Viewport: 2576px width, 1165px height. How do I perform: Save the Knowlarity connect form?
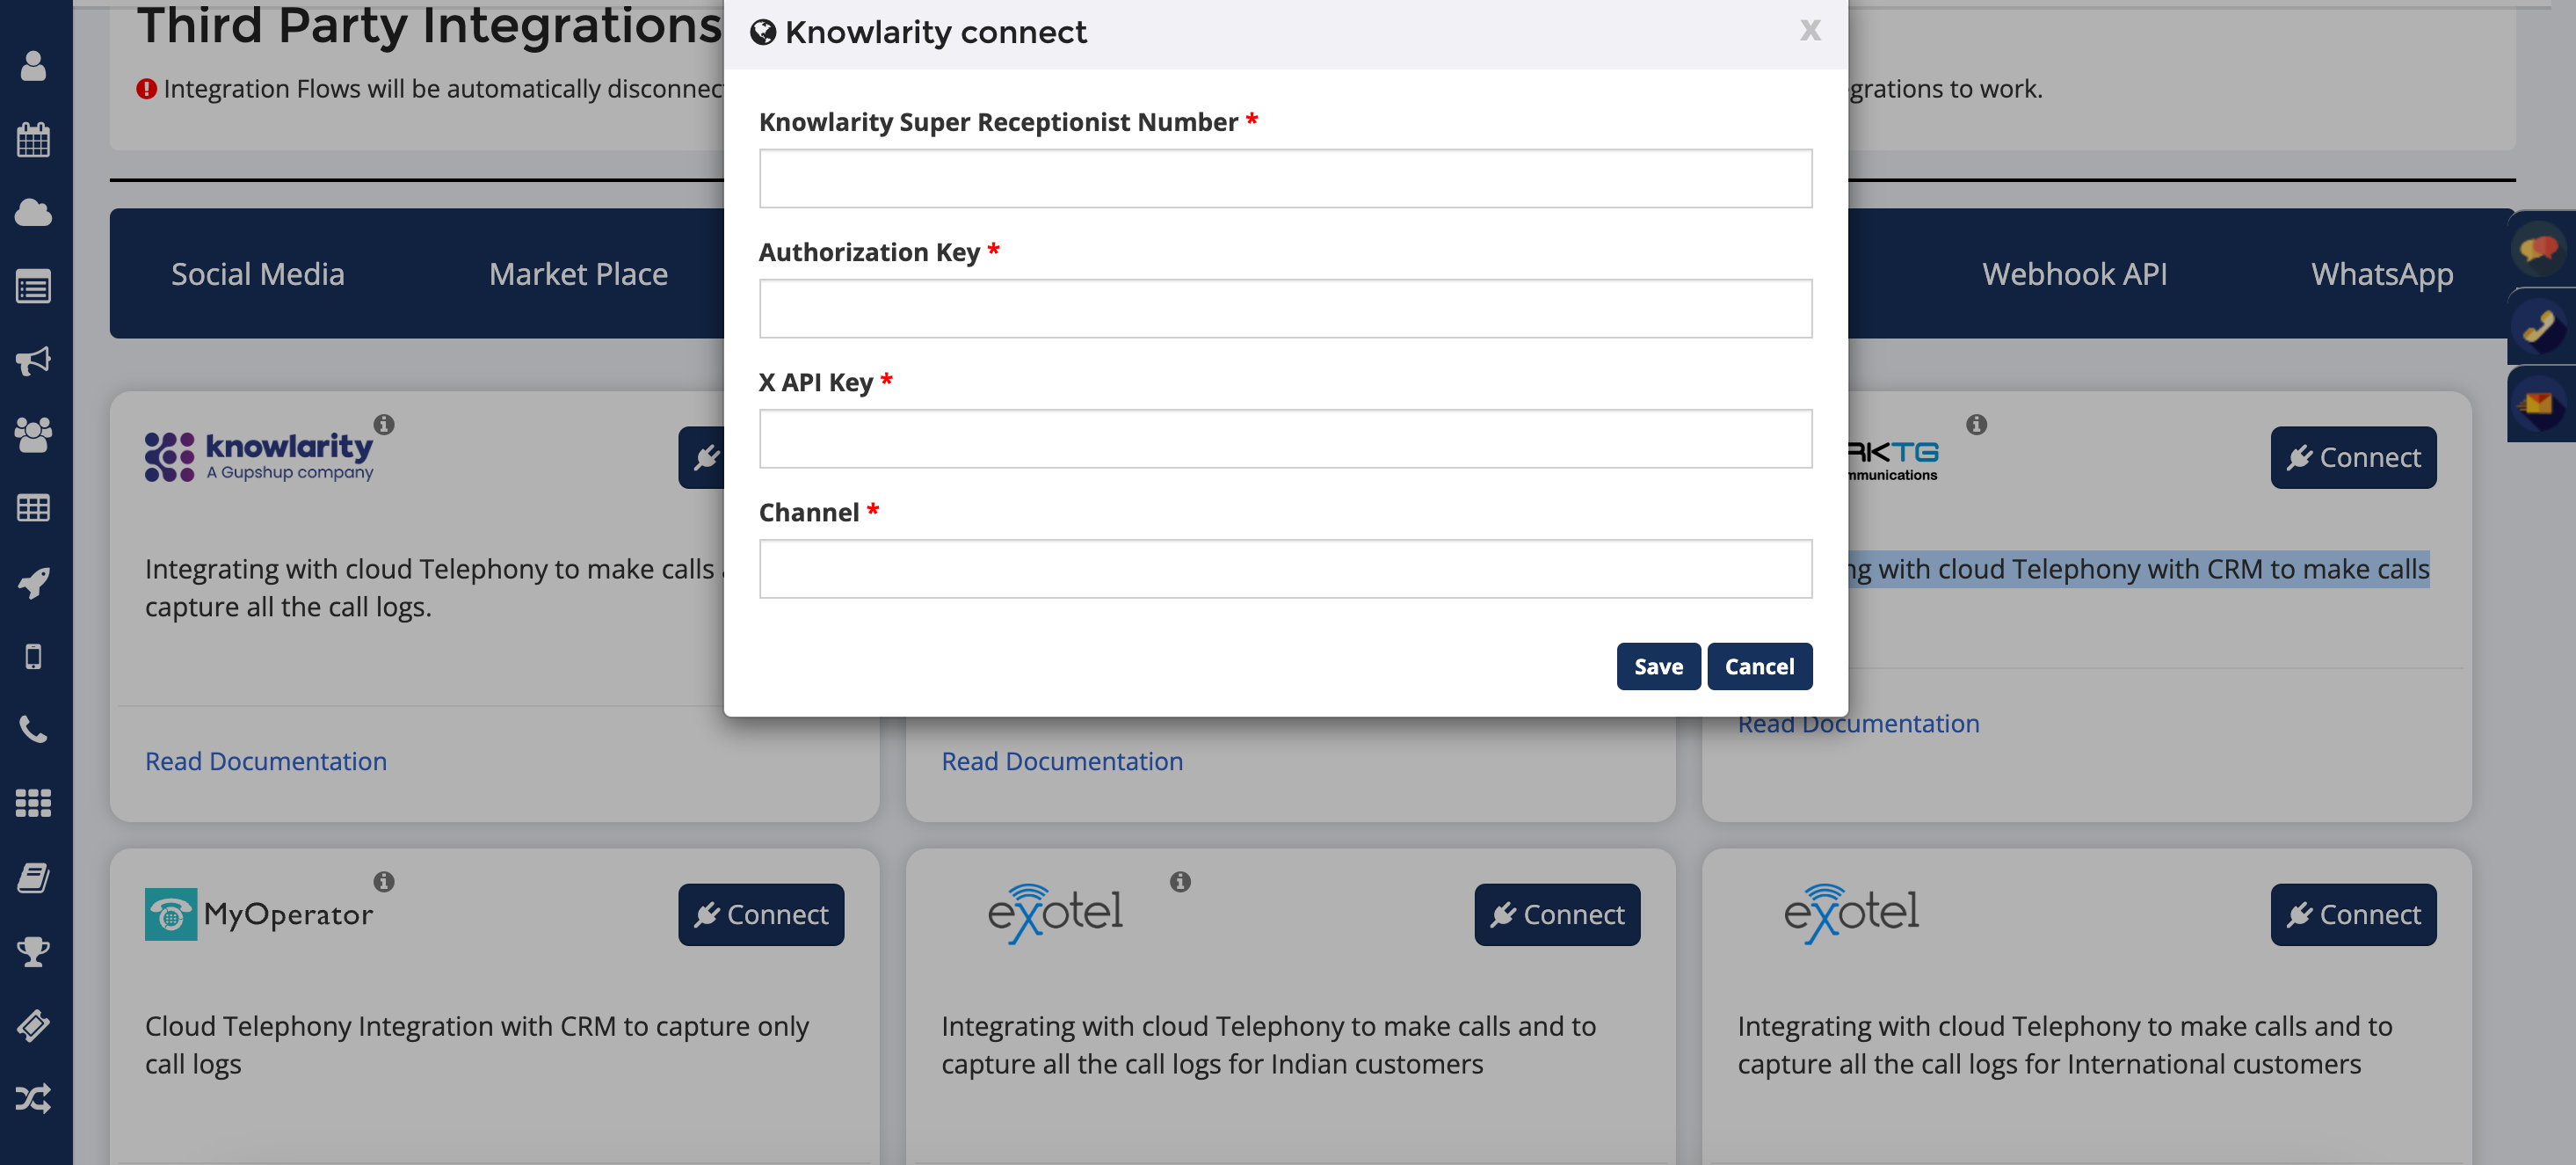click(x=1658, y=667)
